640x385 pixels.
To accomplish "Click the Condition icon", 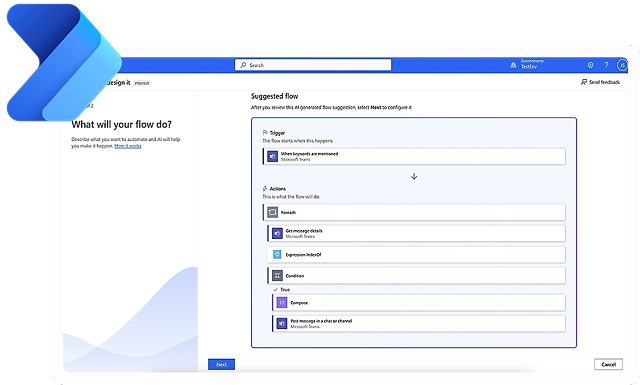I will [277, 276].
